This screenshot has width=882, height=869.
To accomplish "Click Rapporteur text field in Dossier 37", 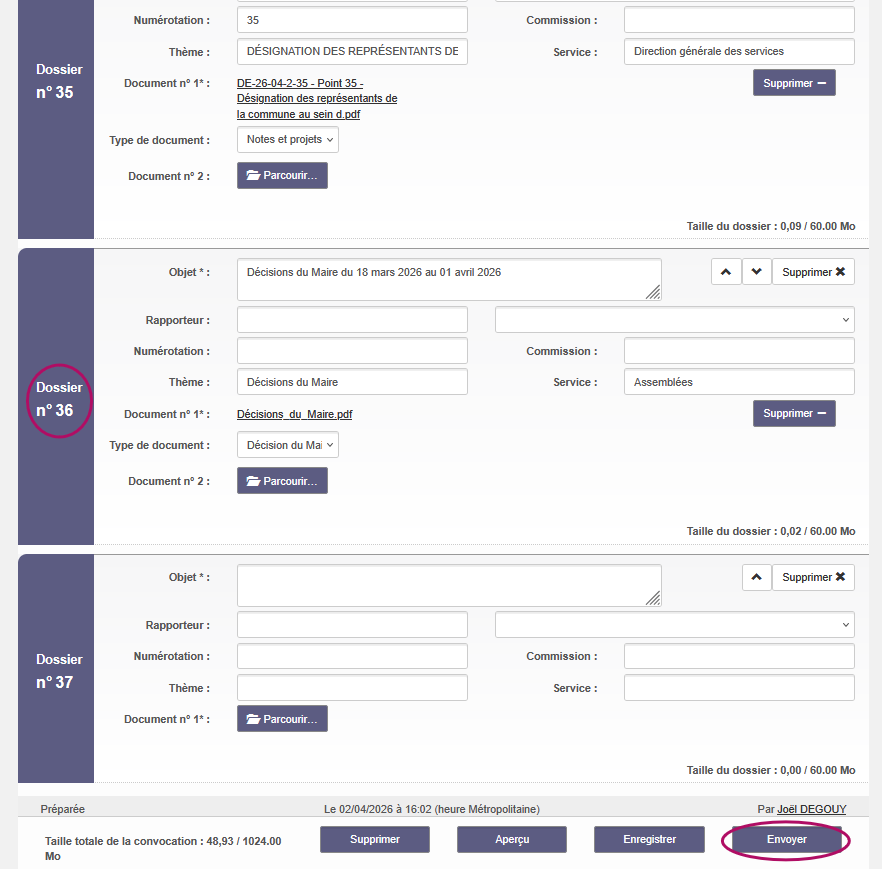I will click(x=352, y=625).
